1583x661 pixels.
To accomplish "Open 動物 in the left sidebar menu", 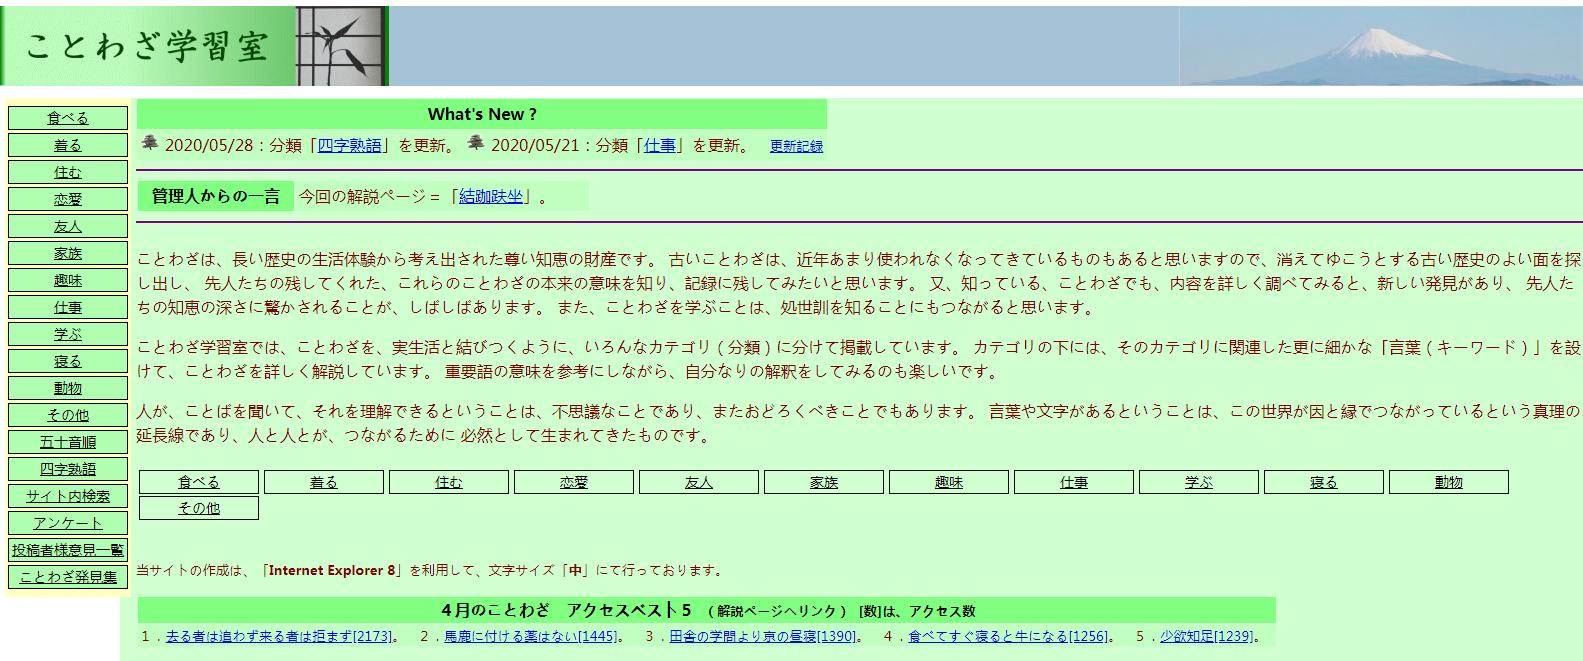I will (68, 388).
